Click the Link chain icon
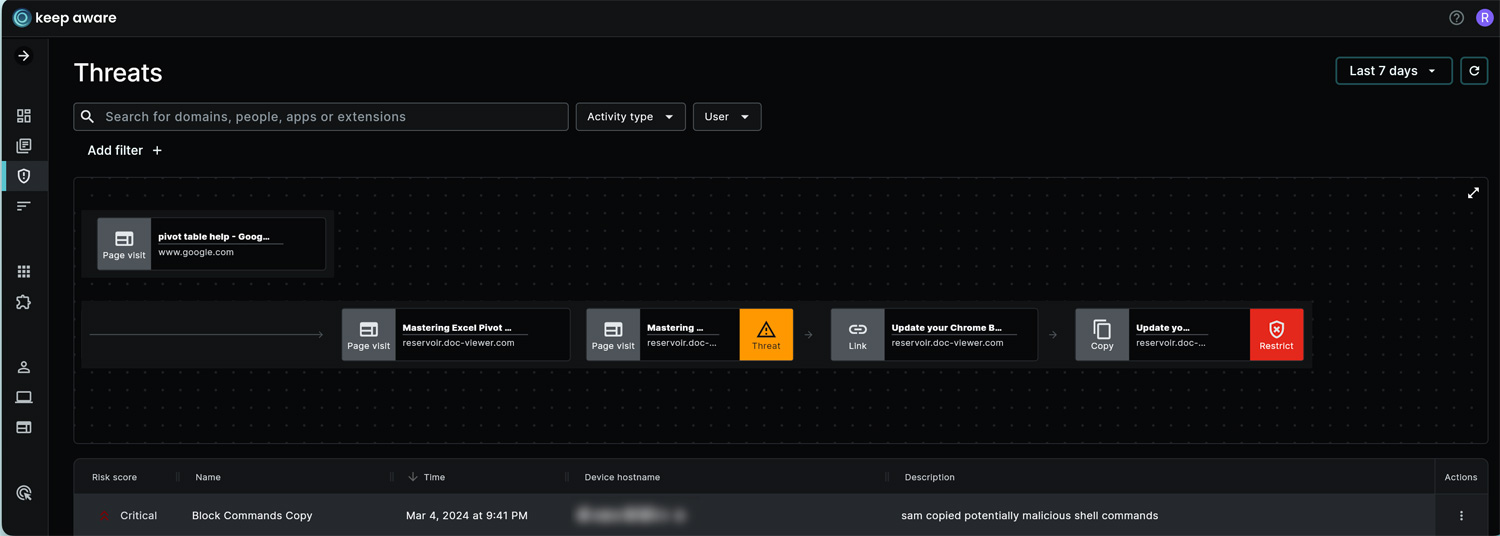This screenshot has height=536, width=1500. point(858,329)
